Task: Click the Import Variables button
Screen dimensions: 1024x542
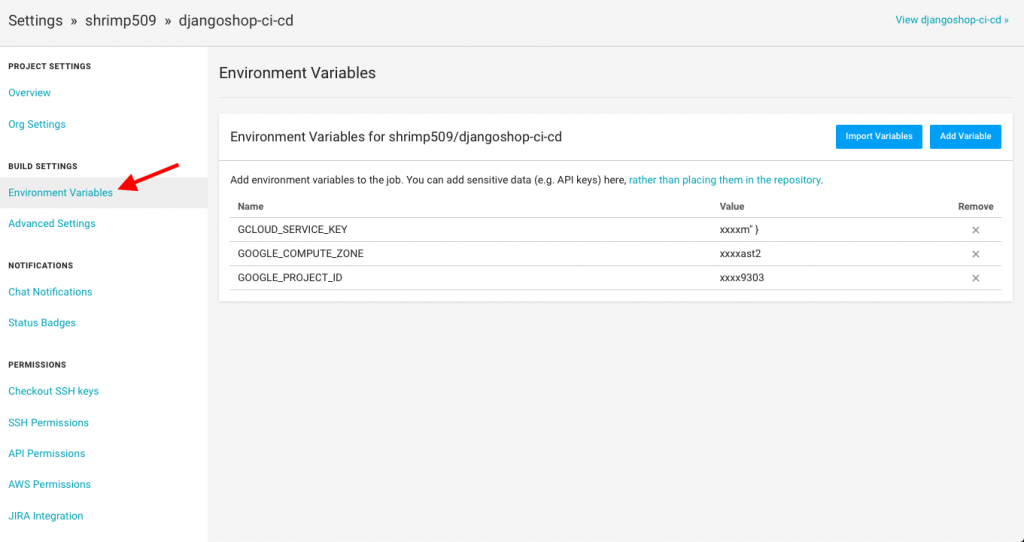Action: (x=879, y=136)
